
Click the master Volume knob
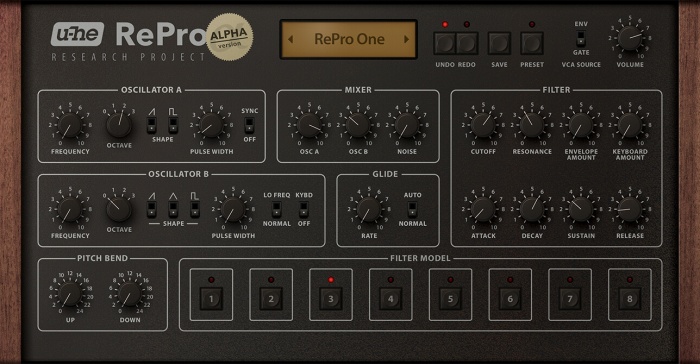[x=630, y=38]
